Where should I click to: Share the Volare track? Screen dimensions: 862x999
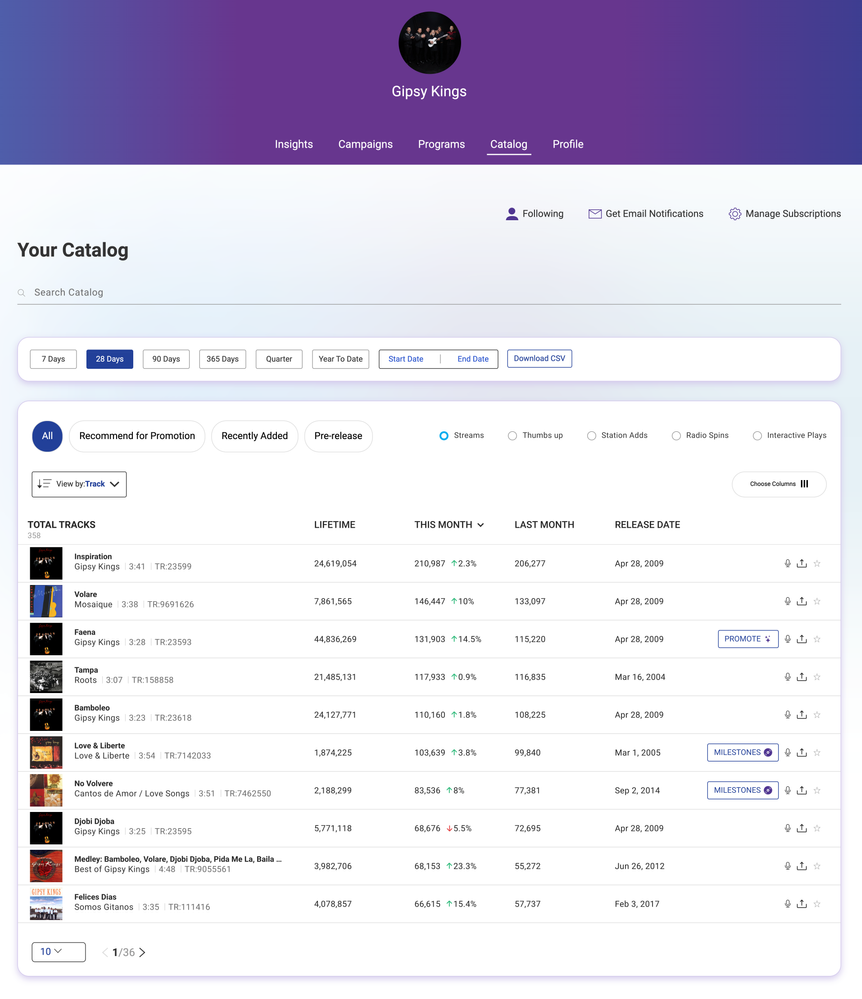pos(802,601)
